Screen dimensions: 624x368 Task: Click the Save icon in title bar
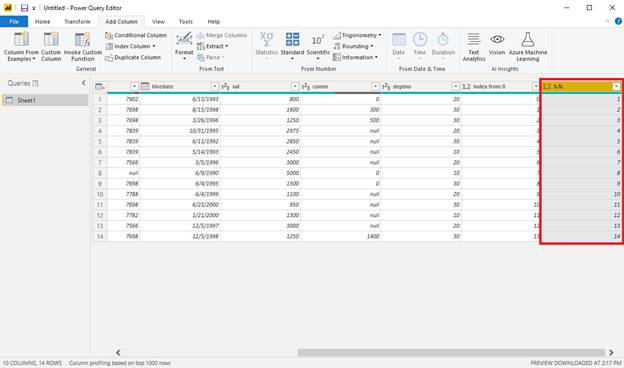[x=24, y=8]
